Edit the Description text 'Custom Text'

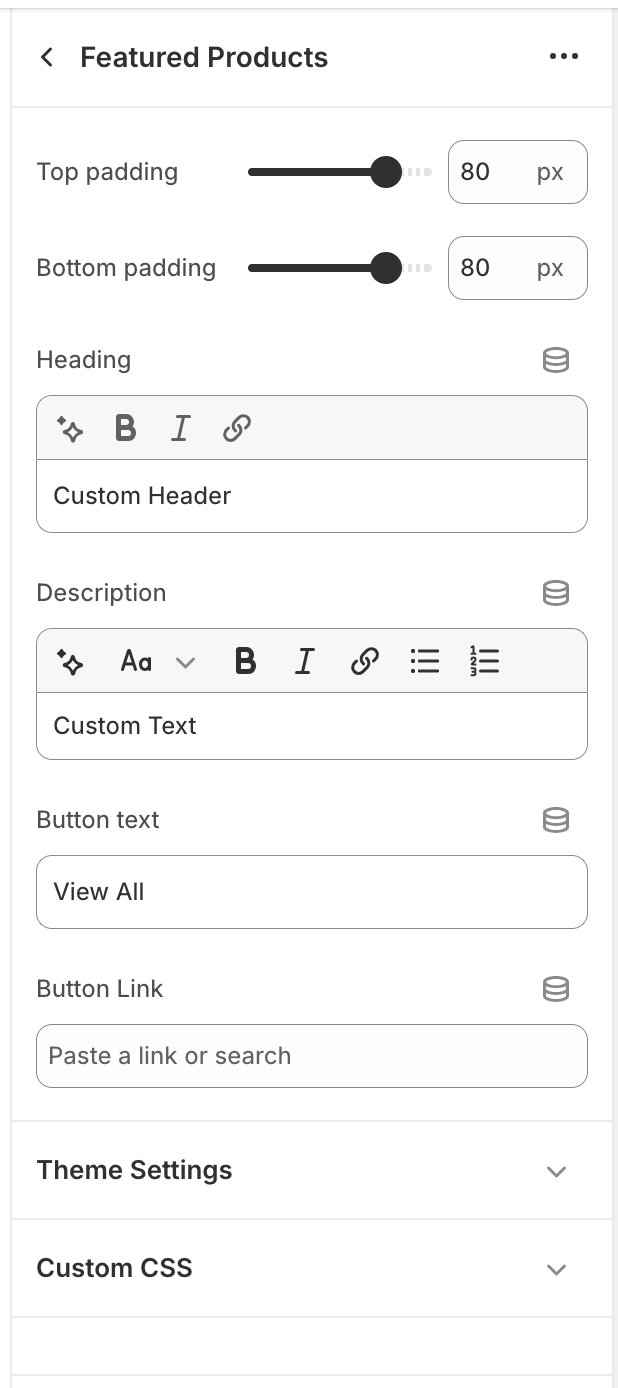[x=312, y=726]
